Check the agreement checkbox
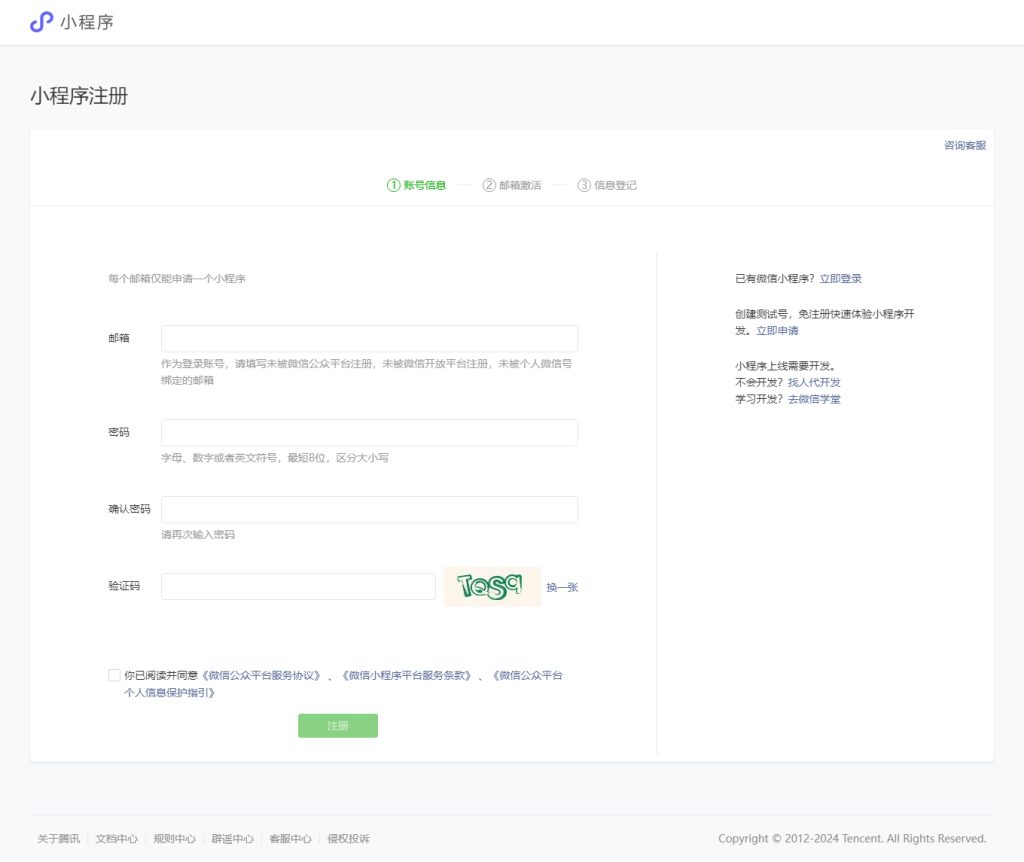Screen dimensions: 1024x862 (114, 675)
